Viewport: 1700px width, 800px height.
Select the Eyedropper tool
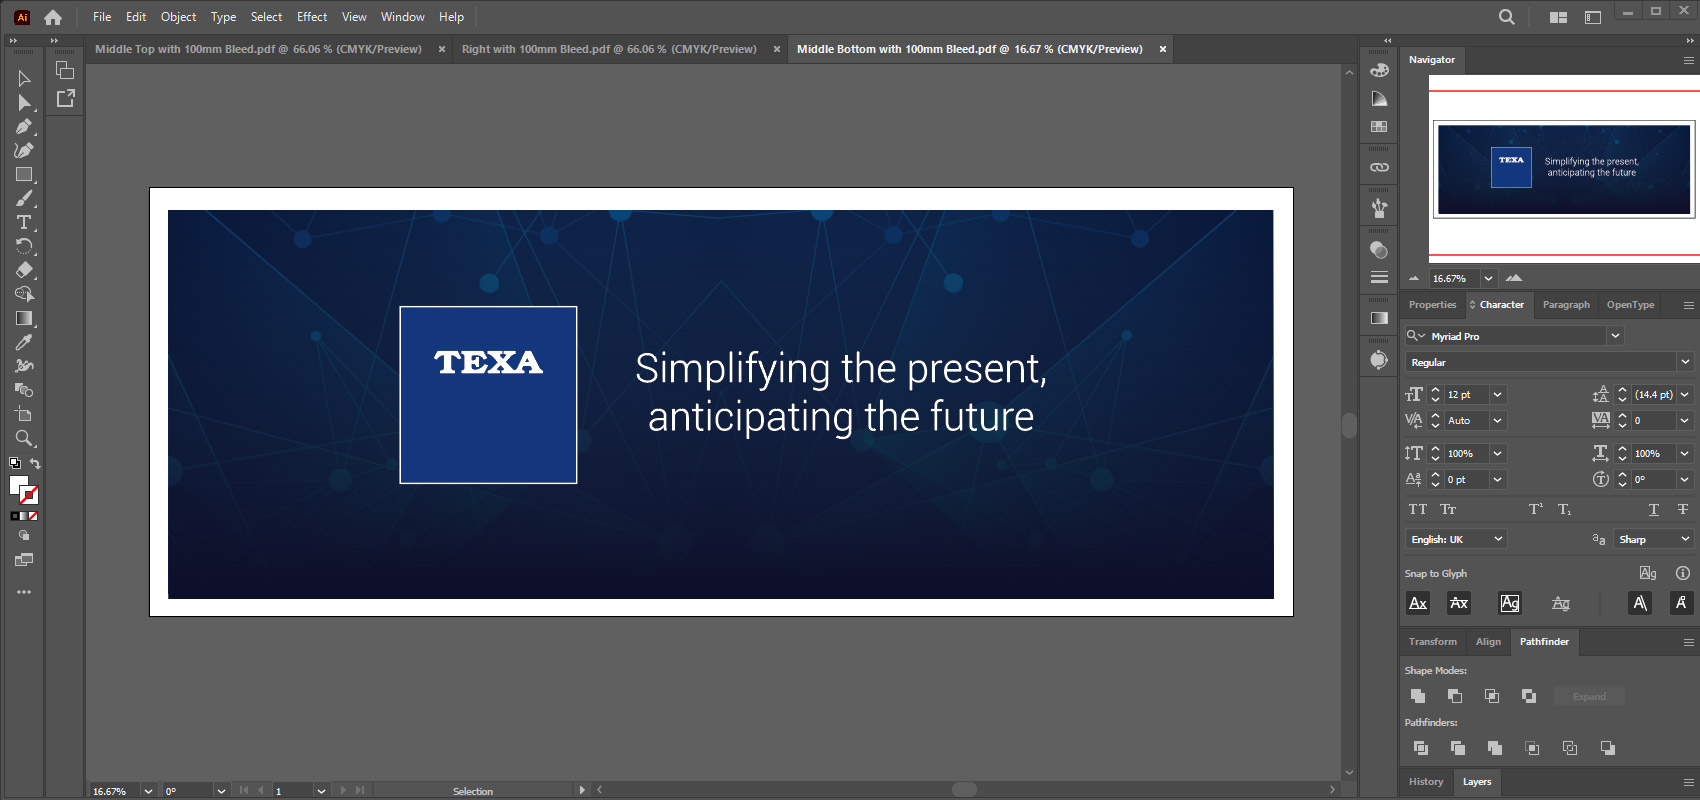(x=24, y=342)
